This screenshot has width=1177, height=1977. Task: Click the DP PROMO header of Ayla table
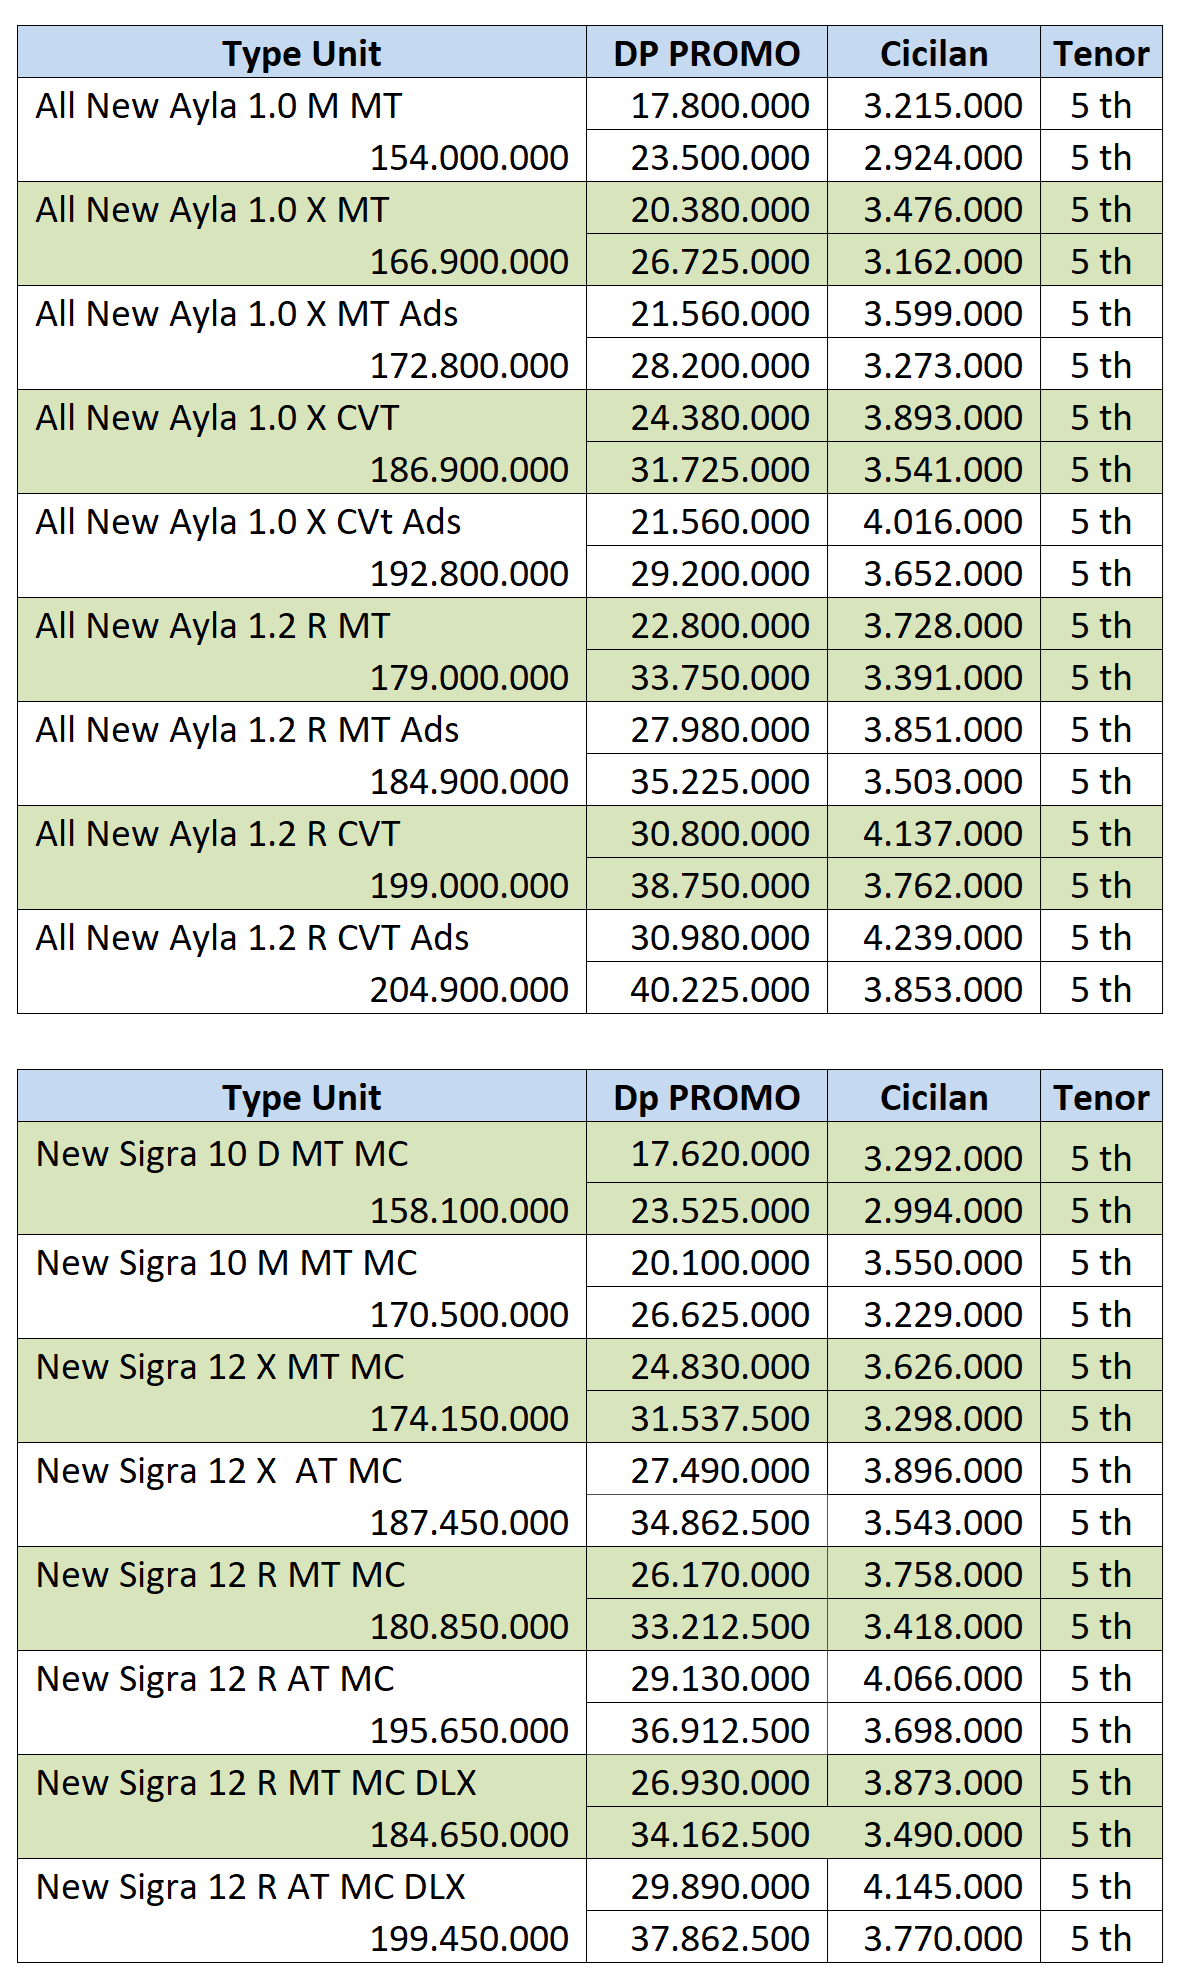pyautogui.click(x=706, y=53)
